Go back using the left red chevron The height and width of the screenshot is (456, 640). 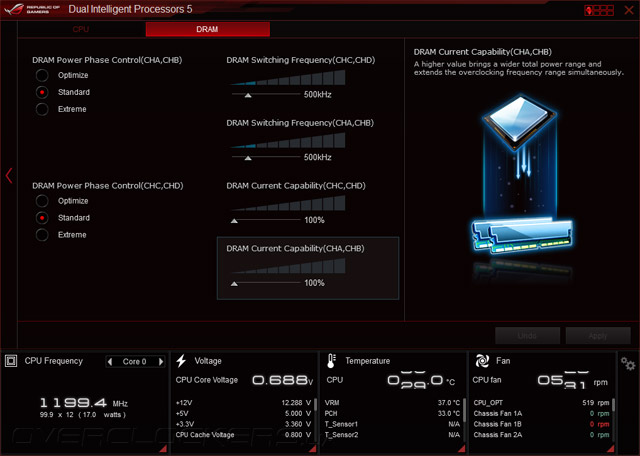click(x=9, y=176)
